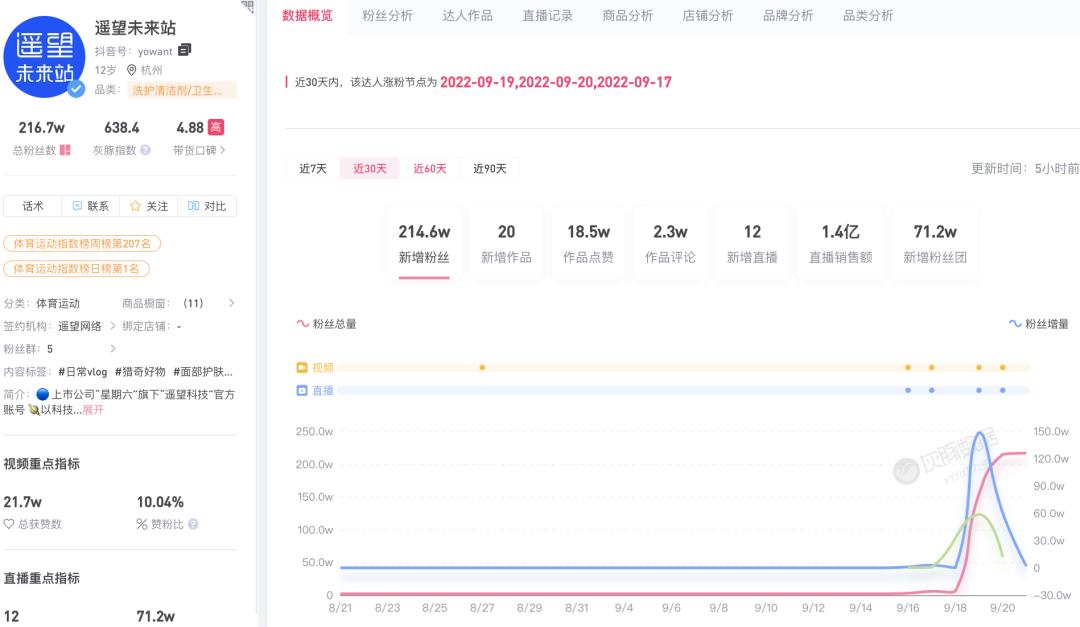Expand the 带货口碑 details chevron
The height and width of the screenshot is (627, 1080).
[x=222, y=150]
